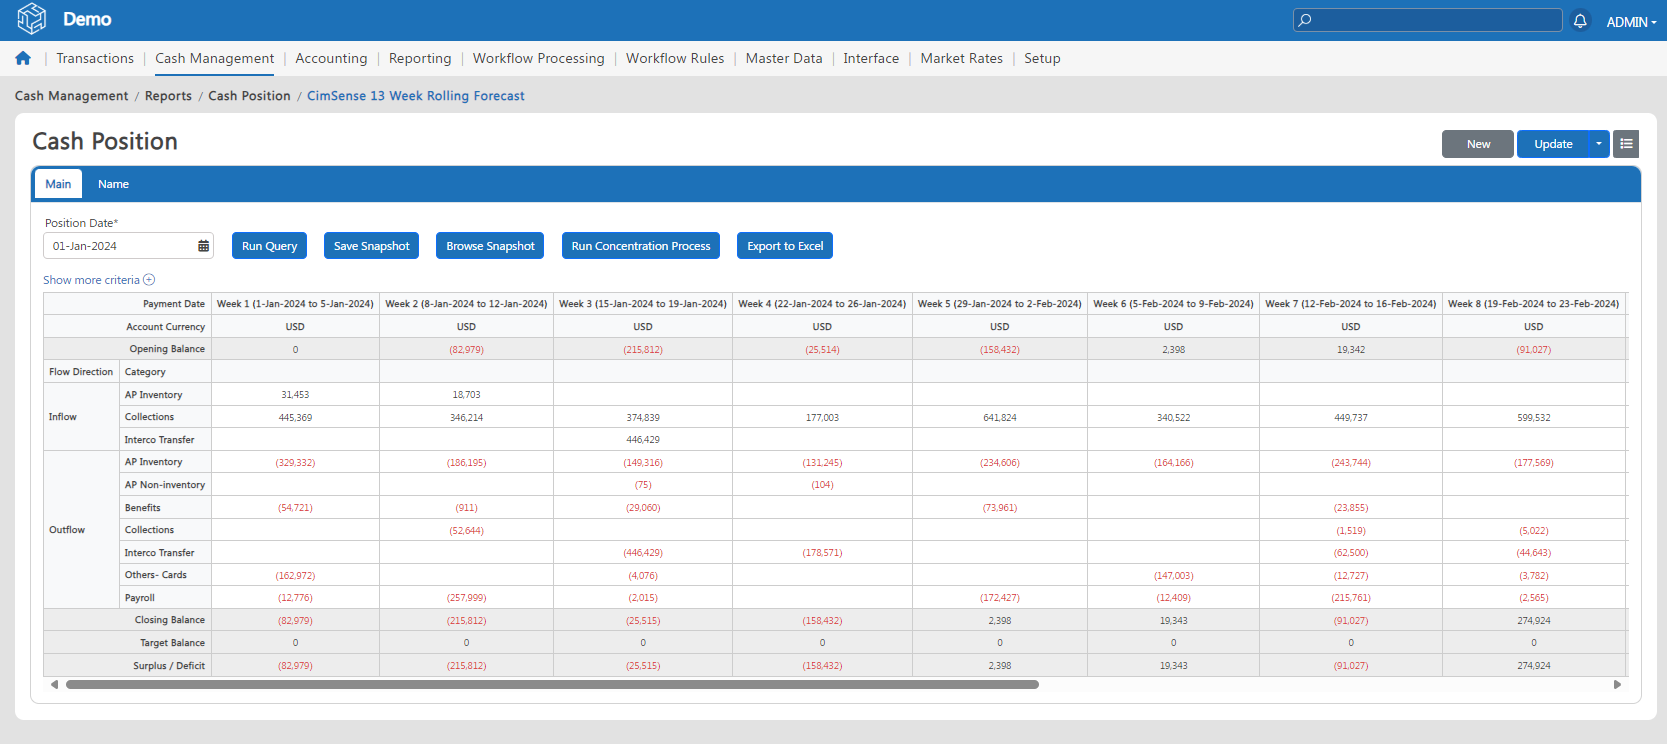Click the list view icon beside Update
The height and width of the screenshot is (744, 1667).
[1626, 144]
